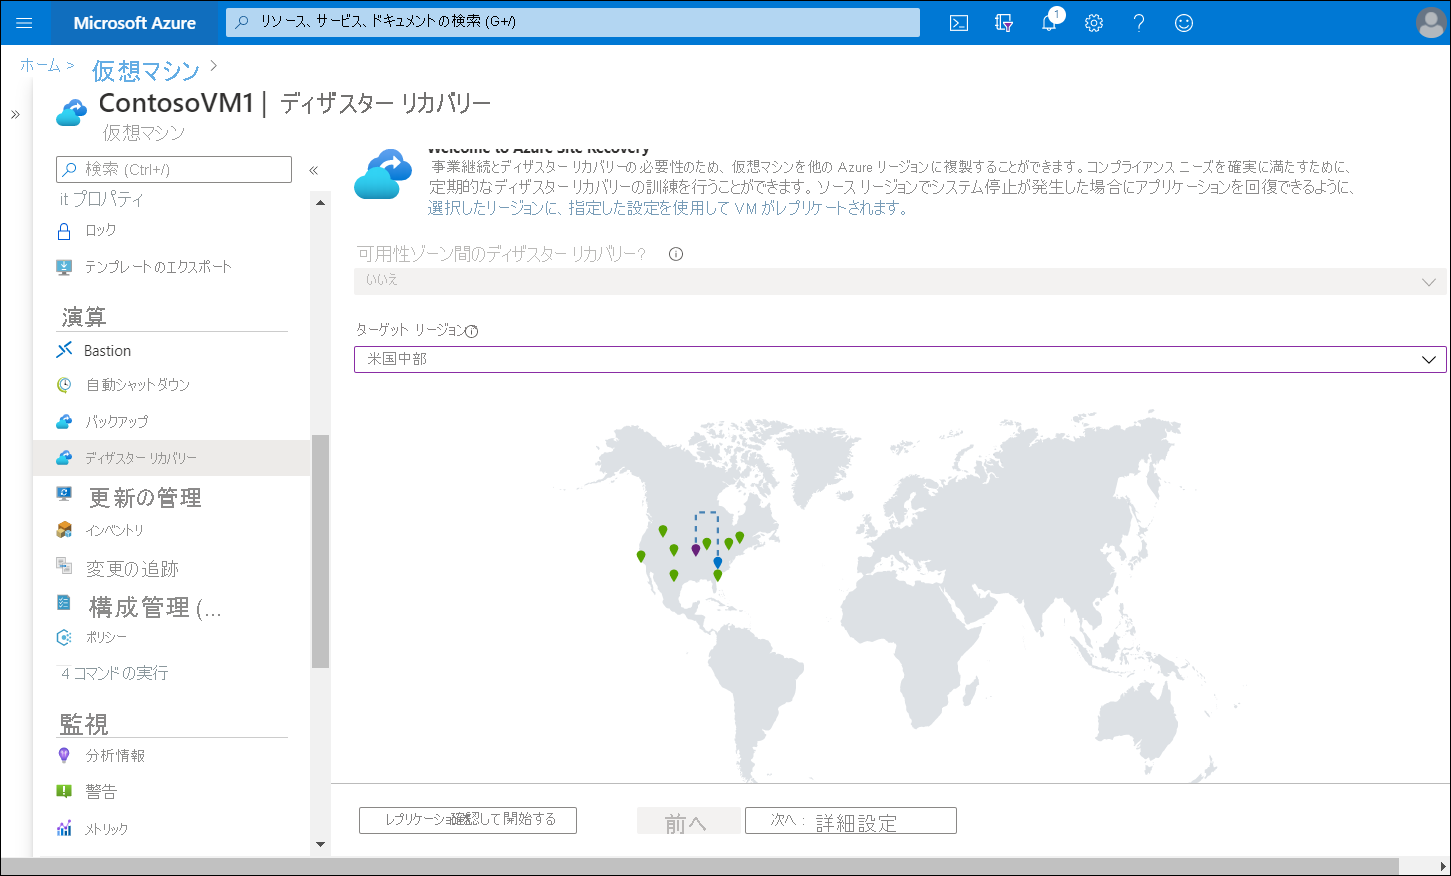1451x876 pixels.
Task: Open feedback smiley icon
Action: 1184,23
